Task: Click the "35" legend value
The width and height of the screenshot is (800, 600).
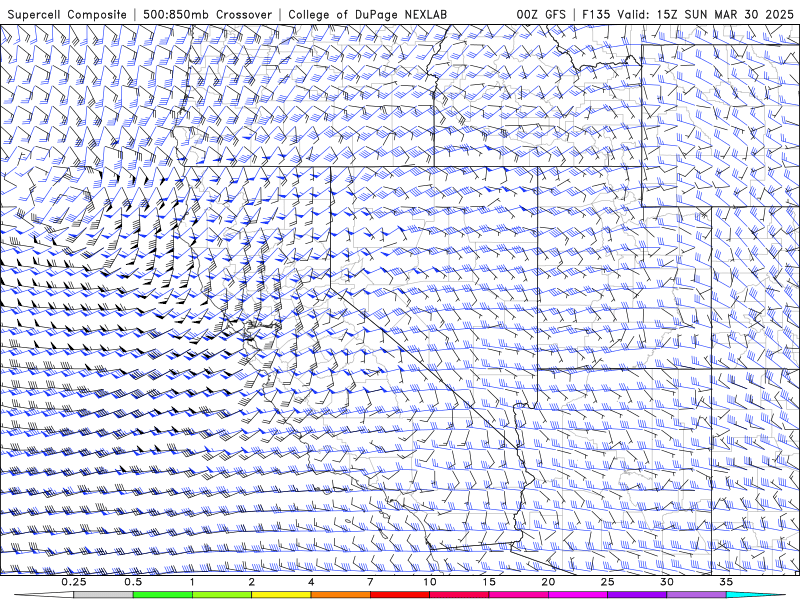Action: tap(726, 582)
